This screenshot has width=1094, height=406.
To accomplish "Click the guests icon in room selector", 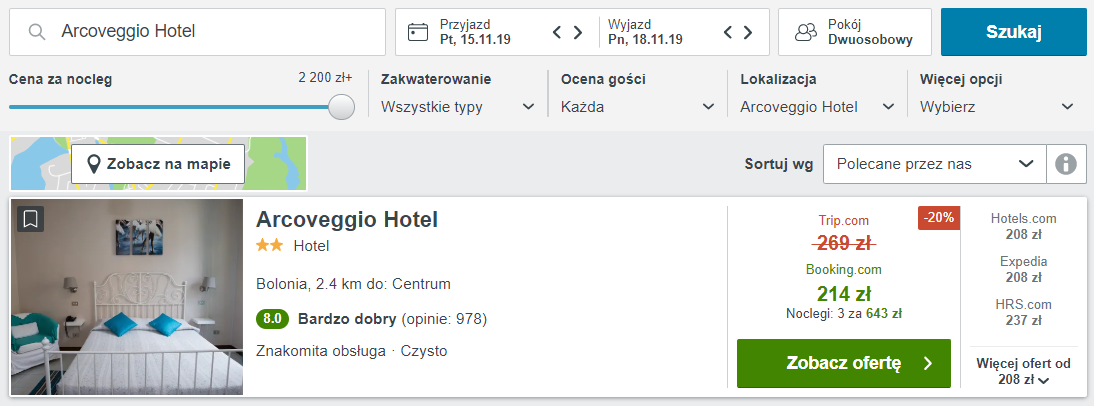I will click(806, 32).
